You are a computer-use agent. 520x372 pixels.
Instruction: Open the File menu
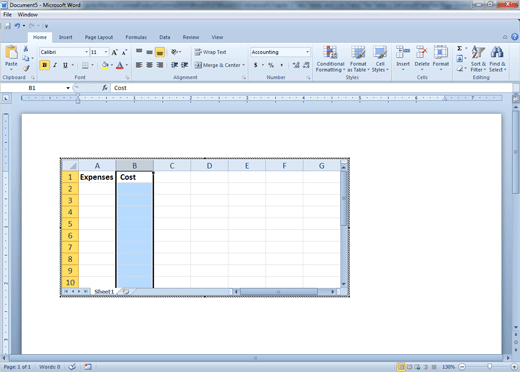[x=7, y=15]
